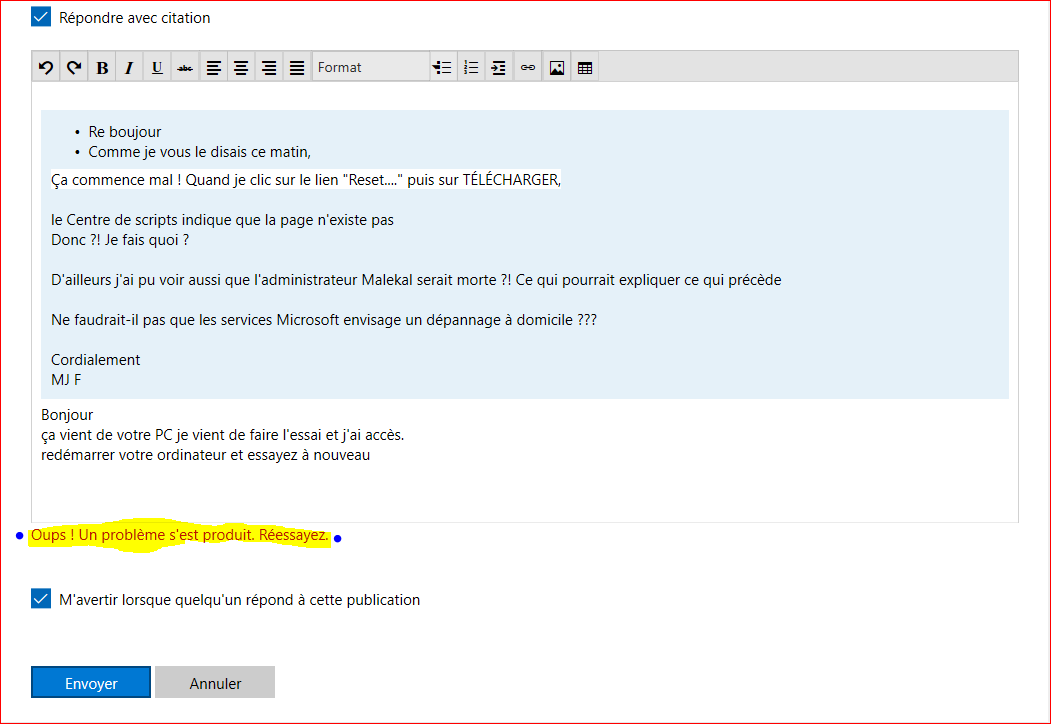Align text to the right
The image size is (1051, 724).
[x=269, y=67]
